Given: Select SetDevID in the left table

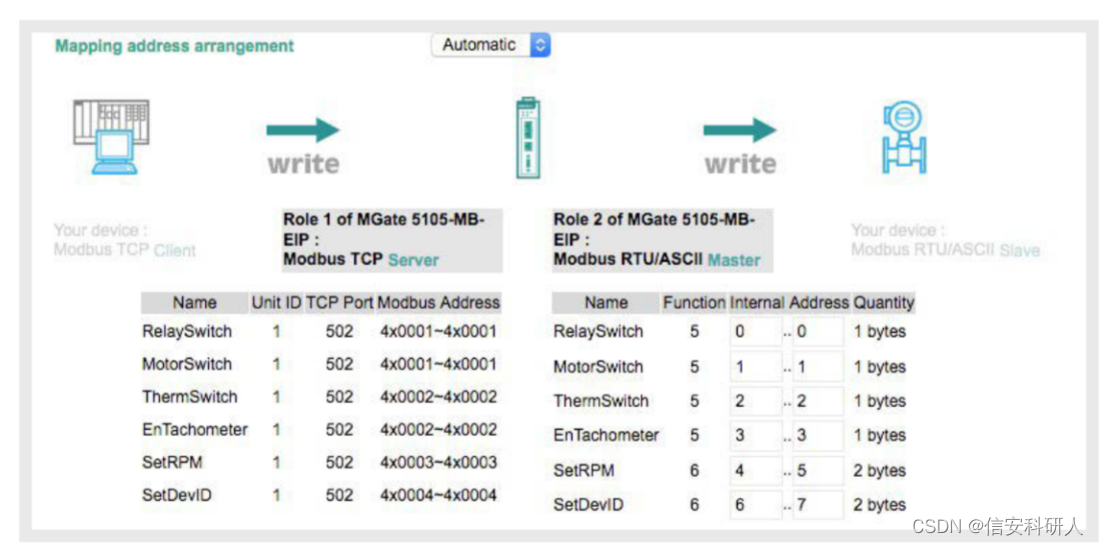Looking at the screenshot, I should click(177, 496).
